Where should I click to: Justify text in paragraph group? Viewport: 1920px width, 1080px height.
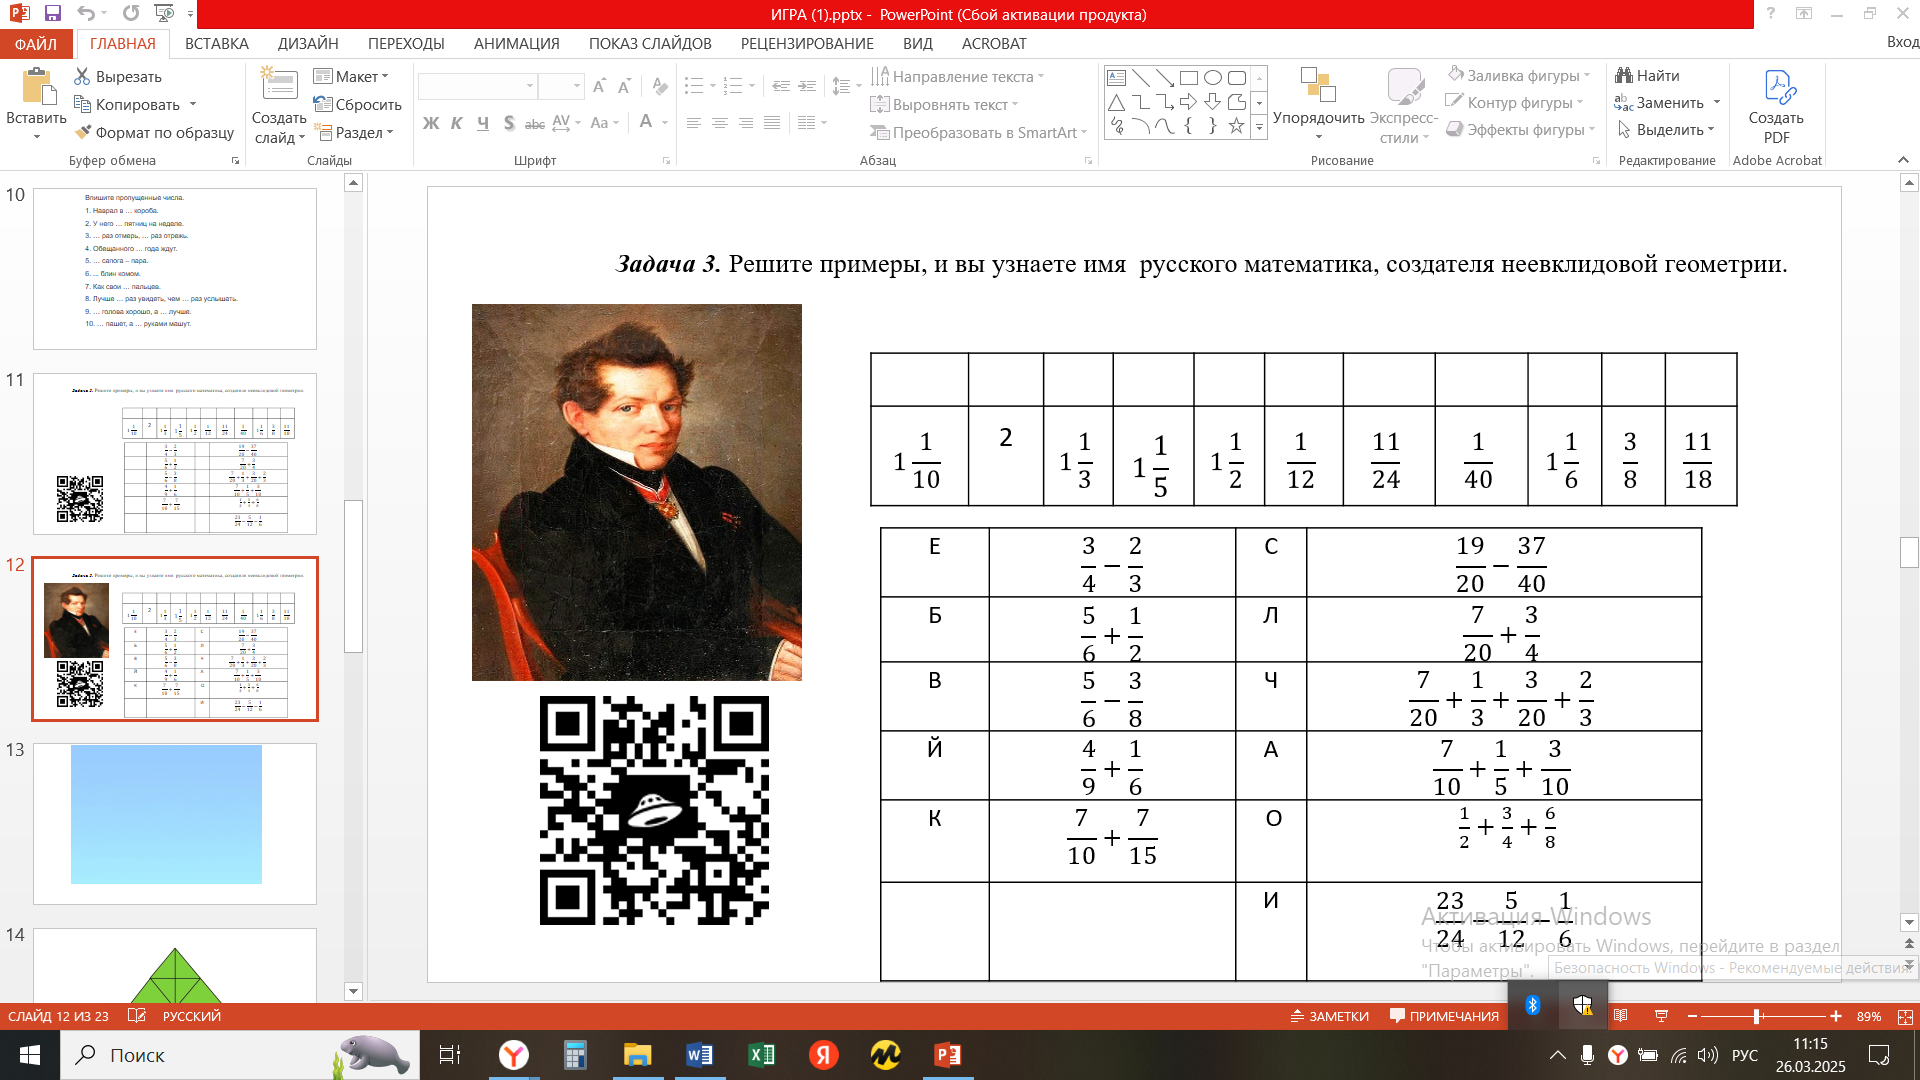click(x=772, y=123)
